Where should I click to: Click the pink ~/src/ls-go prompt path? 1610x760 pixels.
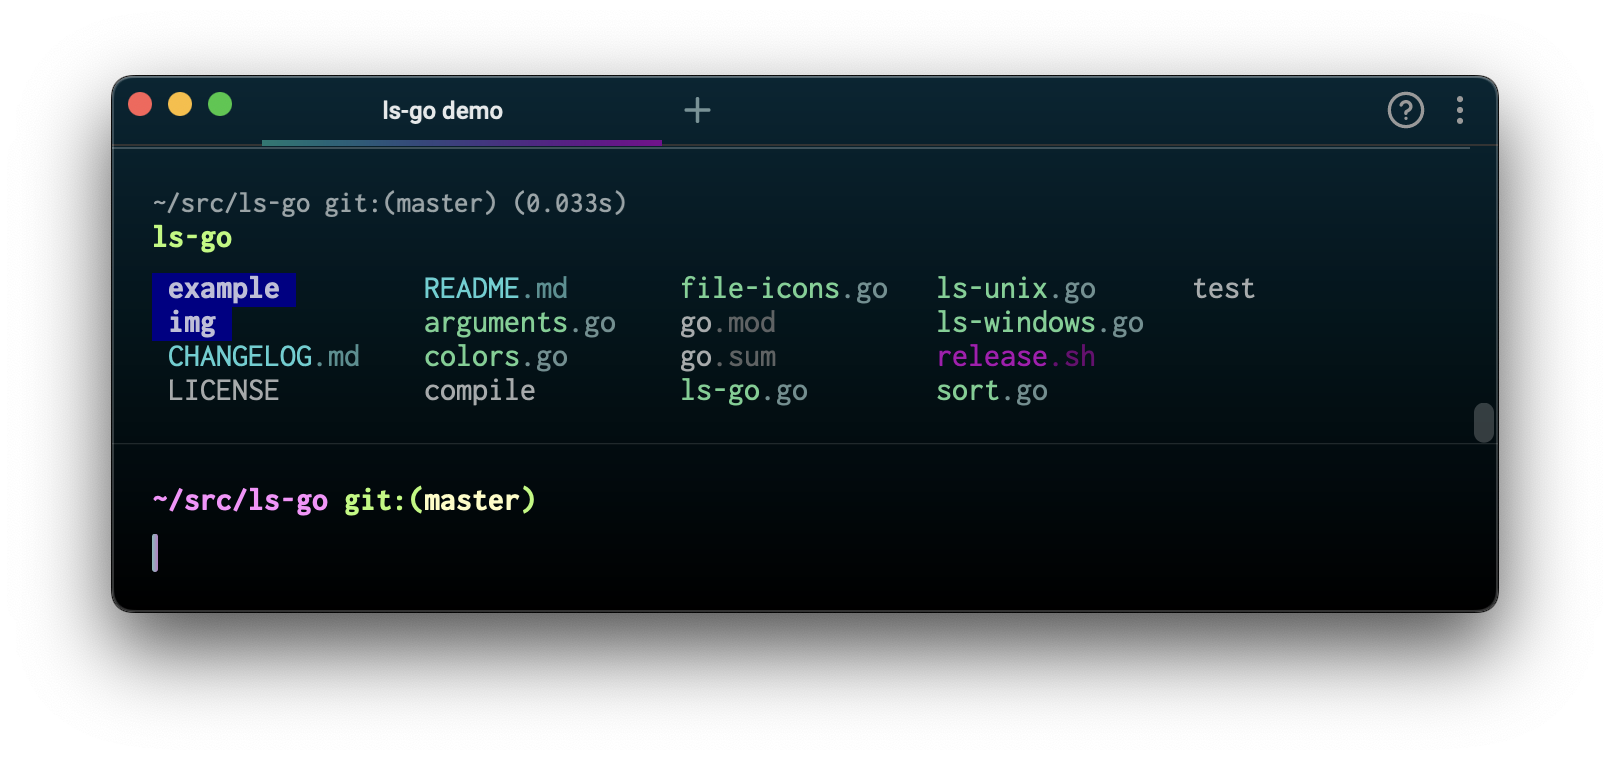click(240, 500)
